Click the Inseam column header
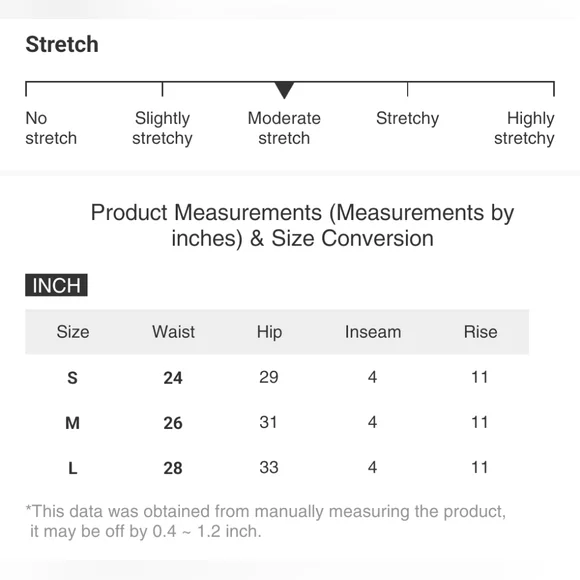Image resolution: width=580 pixels, height=580 pixels. pos(373,332)
